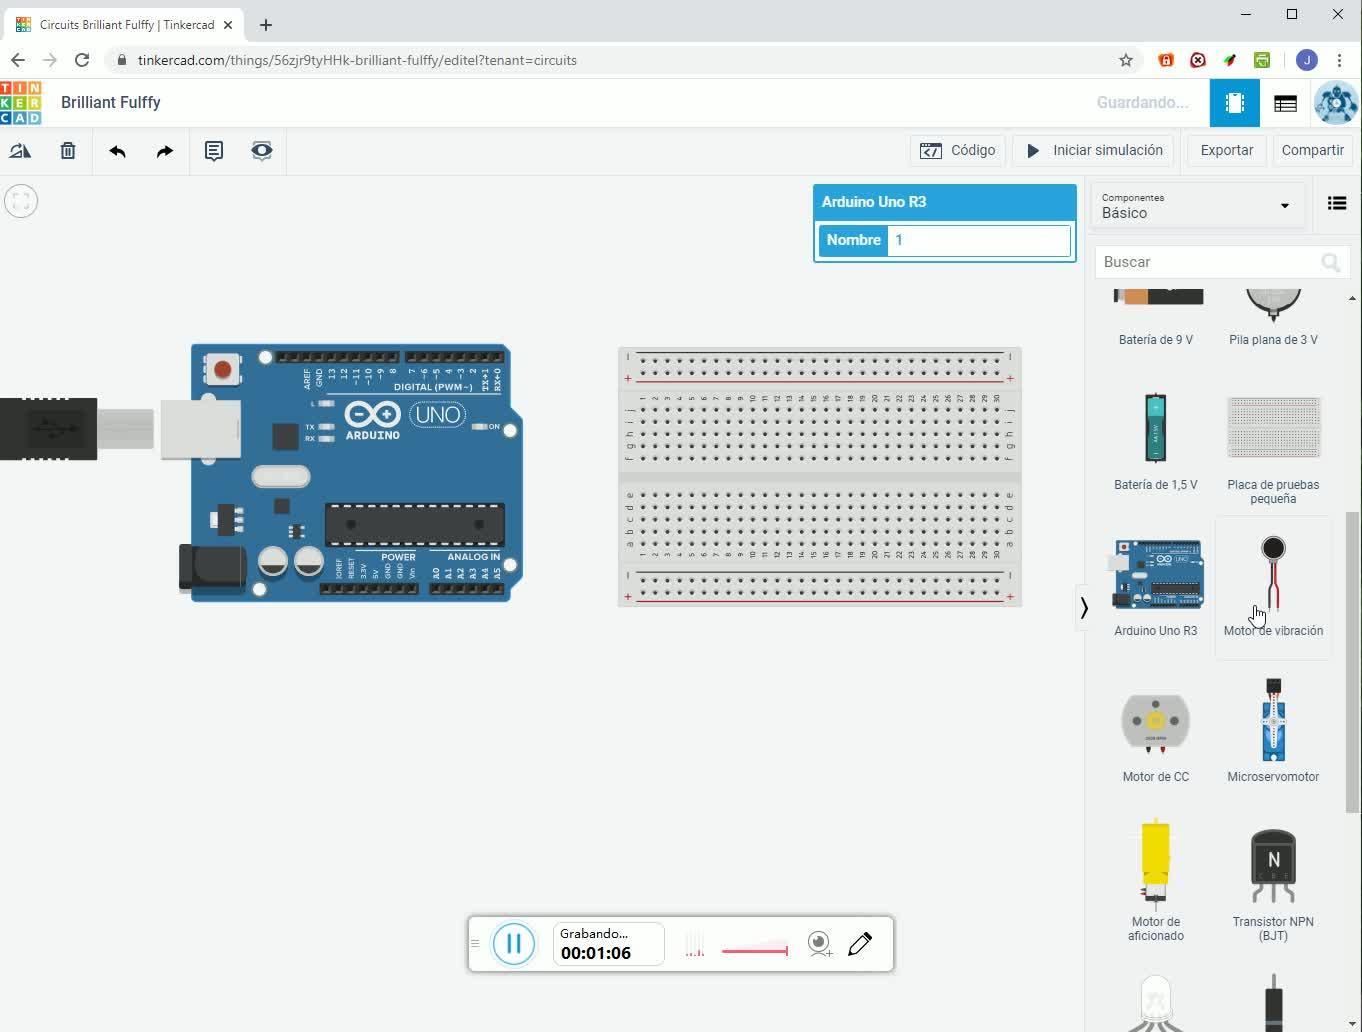Click the components panel scrollbar
This screenshot has height=1032, width=1362.
(x=1352, y=662)
